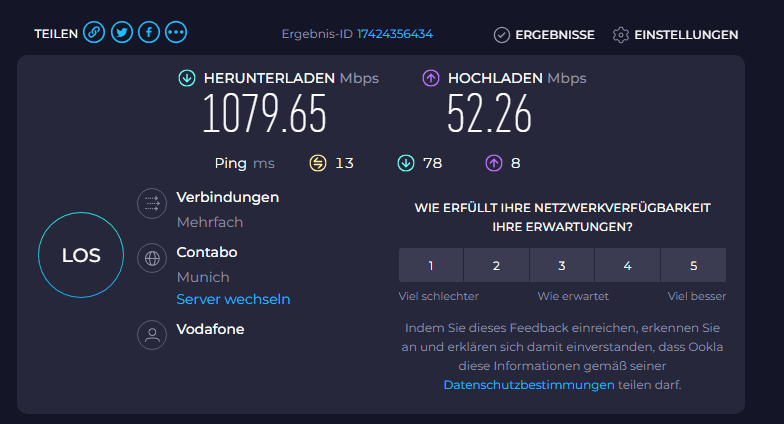Viewport: 784px width, 424px height.
Task: Click the Hochladen upload arrow icon
Action: pos(431,78)
